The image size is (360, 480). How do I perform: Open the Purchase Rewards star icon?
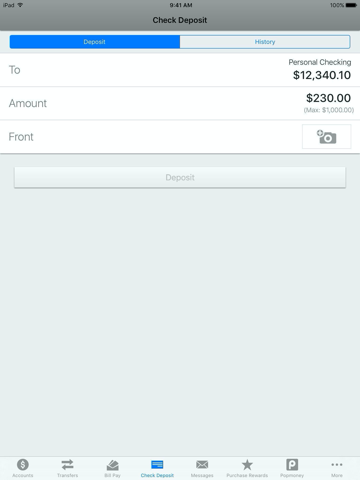tap(247, 464)
